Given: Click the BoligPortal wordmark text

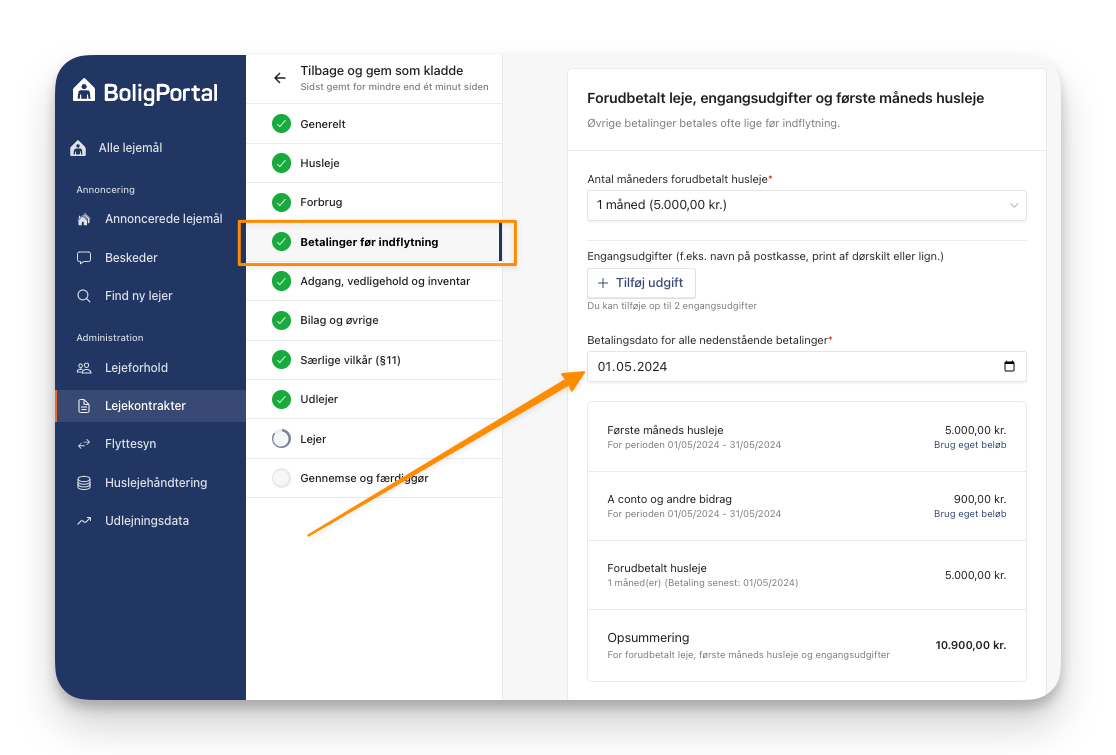Looking at the screenshot, I should [x=161, y=93].
